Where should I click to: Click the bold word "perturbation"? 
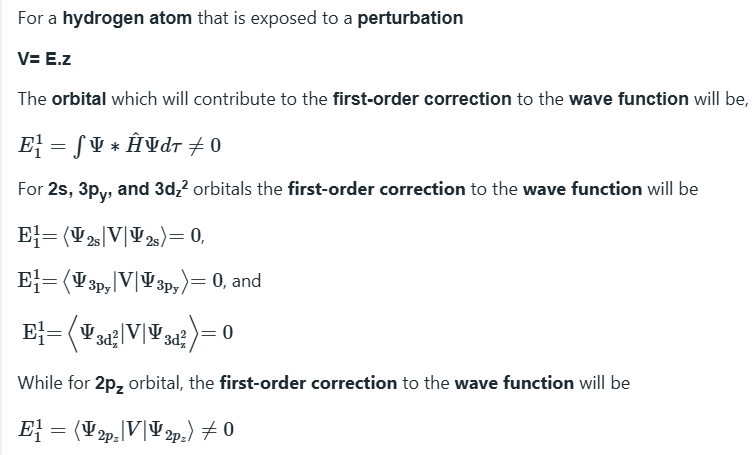409,18
